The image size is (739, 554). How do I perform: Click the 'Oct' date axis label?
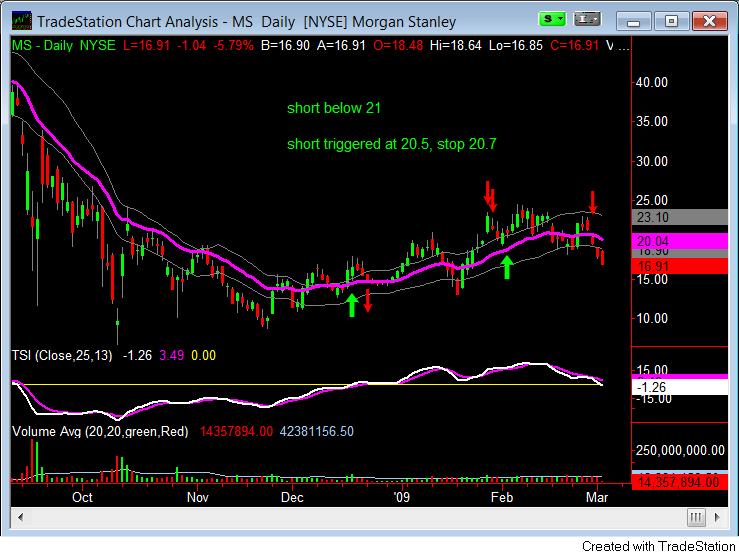coord(82,497)
